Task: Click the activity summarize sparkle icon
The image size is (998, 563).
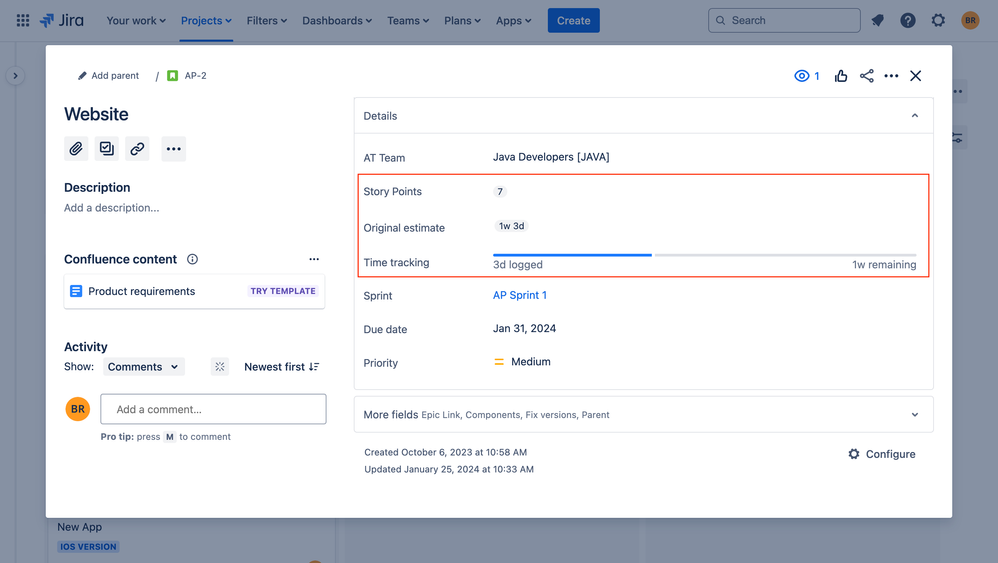Action: (220, 366)
